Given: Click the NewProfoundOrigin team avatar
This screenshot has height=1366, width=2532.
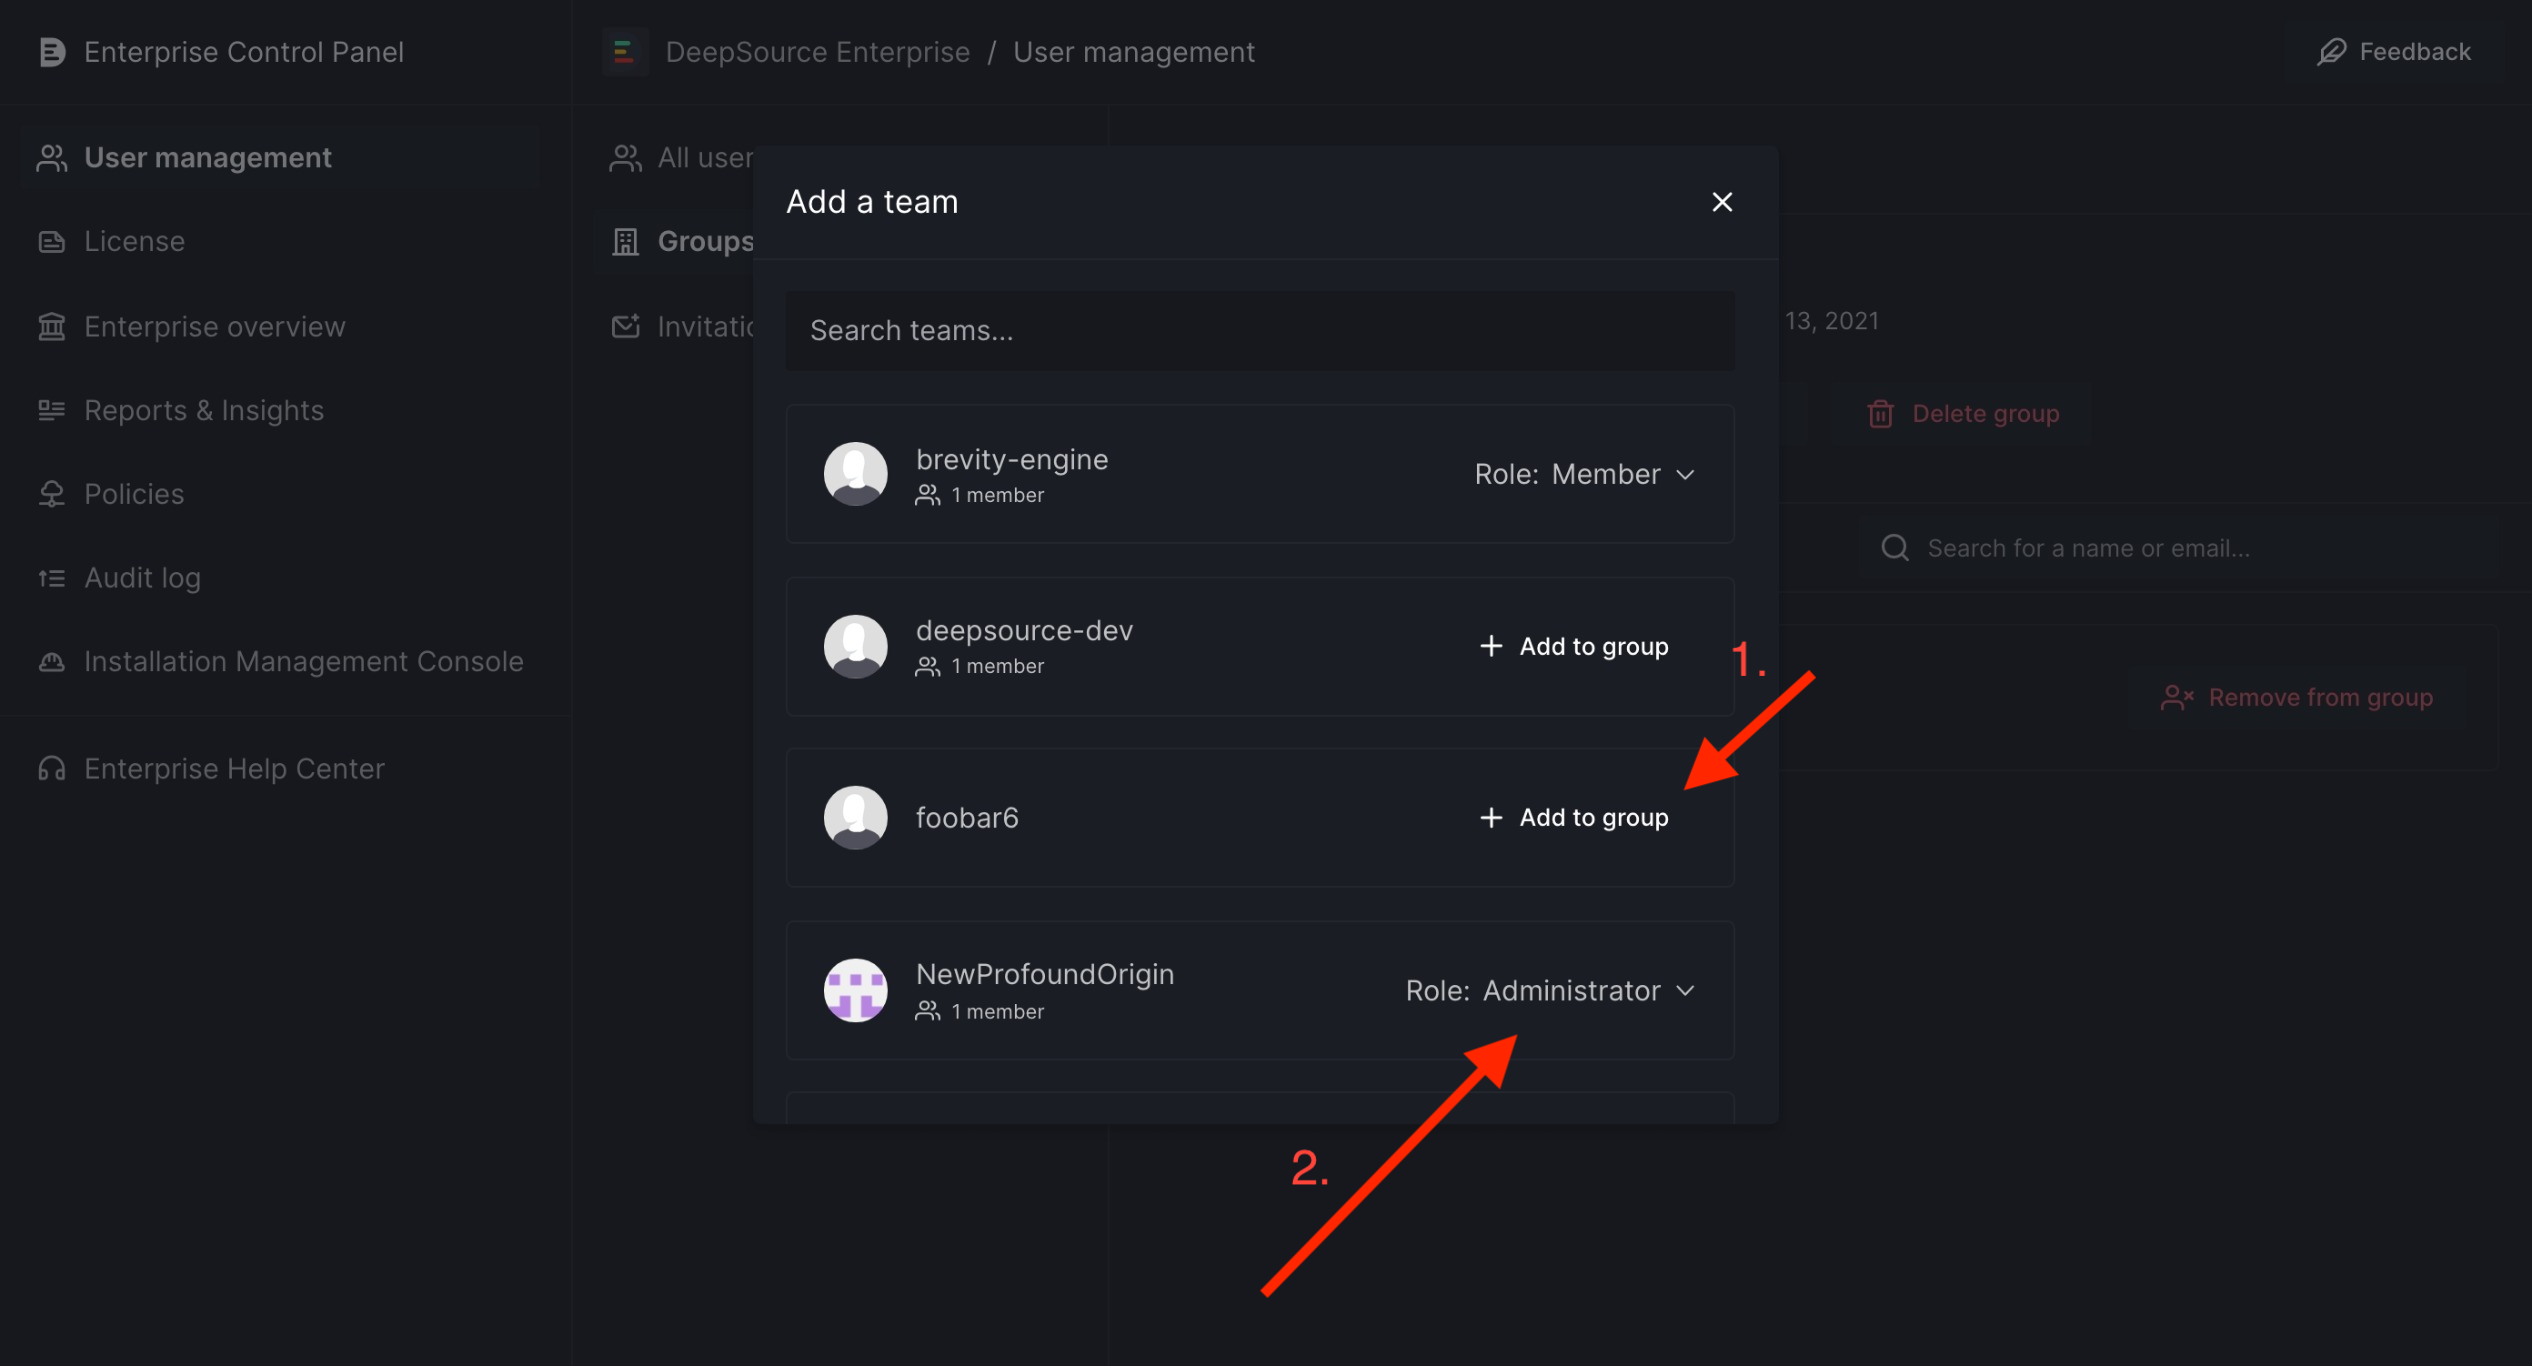Looking at the screenshot, I should [x=855, y=989].
